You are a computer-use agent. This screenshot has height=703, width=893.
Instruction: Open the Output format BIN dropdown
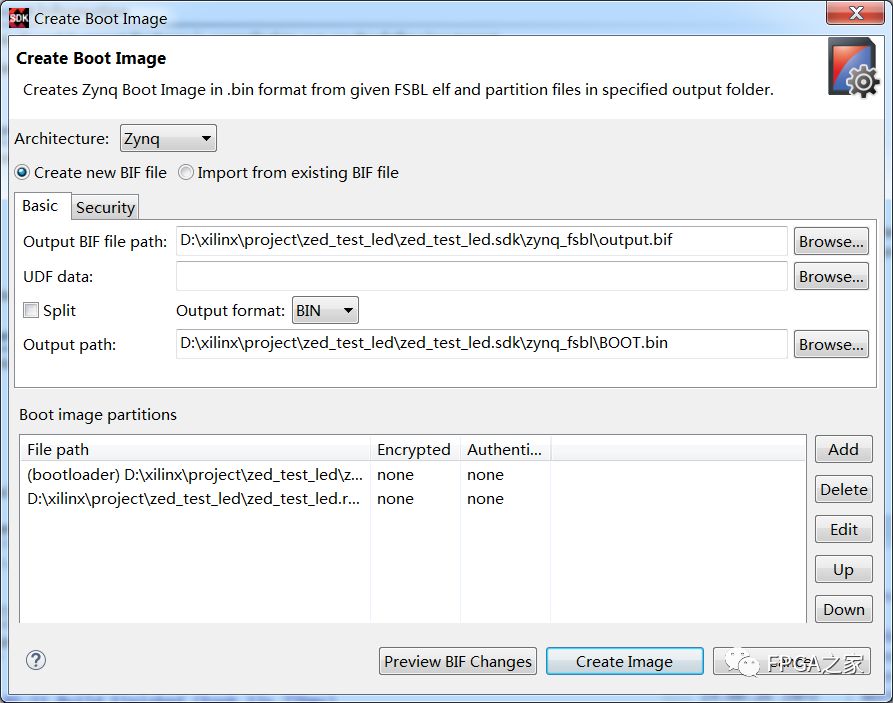pos(325,310)
